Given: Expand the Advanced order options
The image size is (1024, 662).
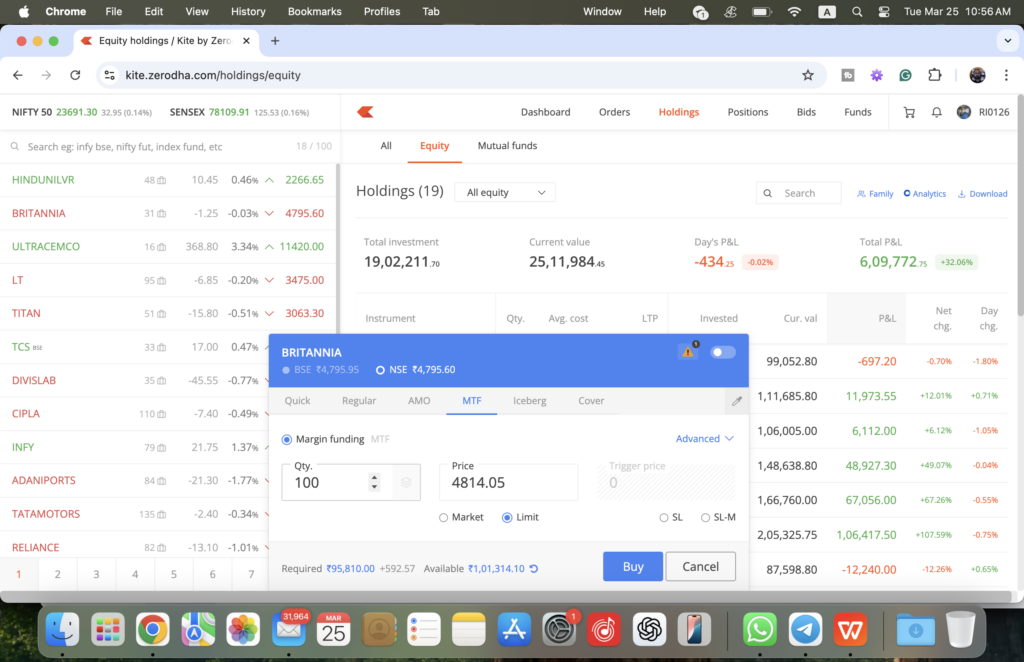Looking at the screenshot, I should click(705, 439).
